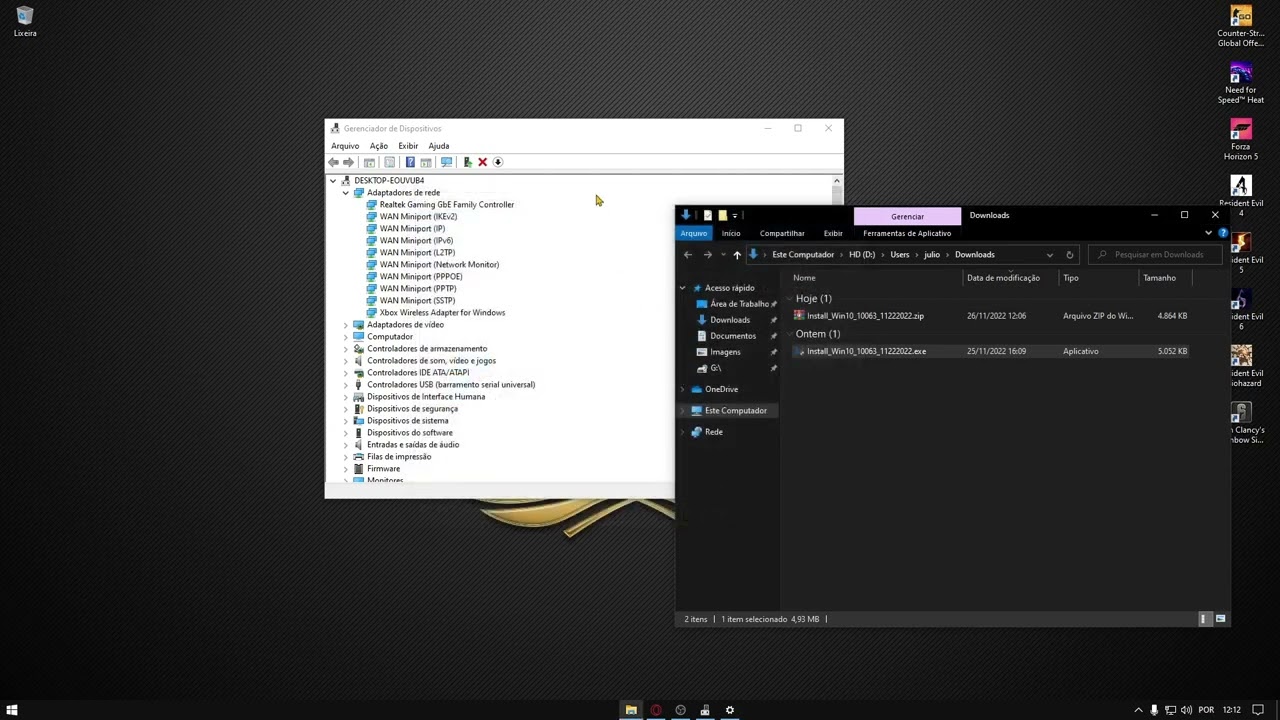Select Rede in Explorer sidebar
1280x720 pixels.
pos(713,432)
